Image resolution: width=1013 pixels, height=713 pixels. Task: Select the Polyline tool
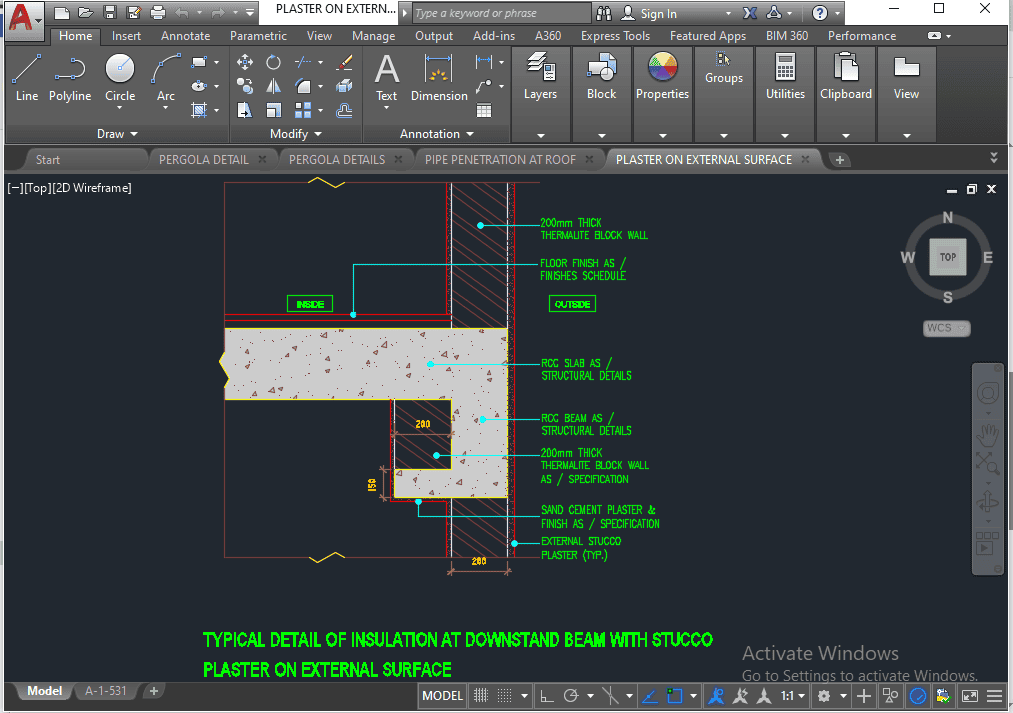pos(70,78)
